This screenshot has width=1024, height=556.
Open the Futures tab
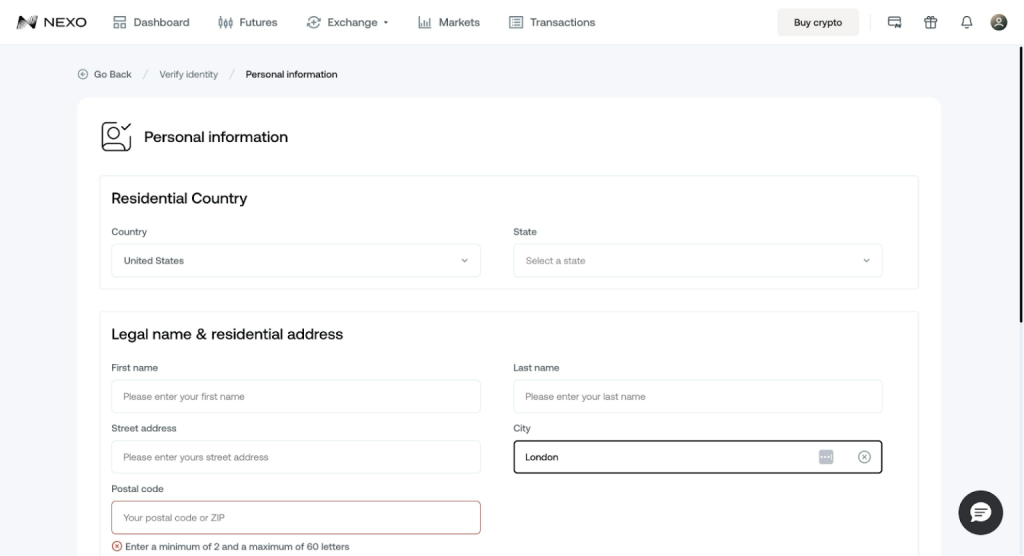[247, 22]
